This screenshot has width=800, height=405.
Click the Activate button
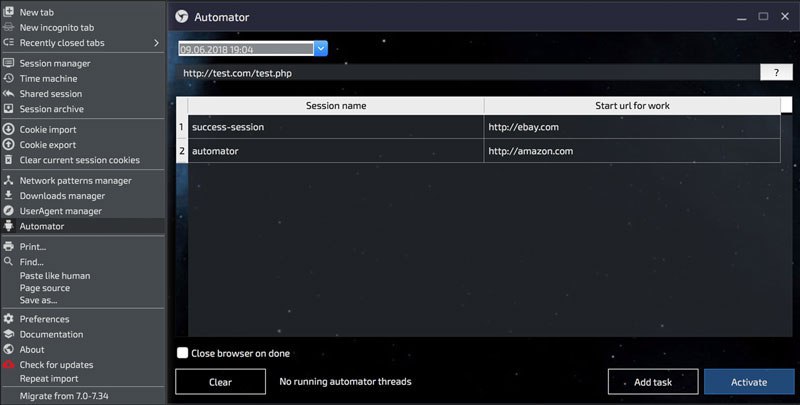749,382
